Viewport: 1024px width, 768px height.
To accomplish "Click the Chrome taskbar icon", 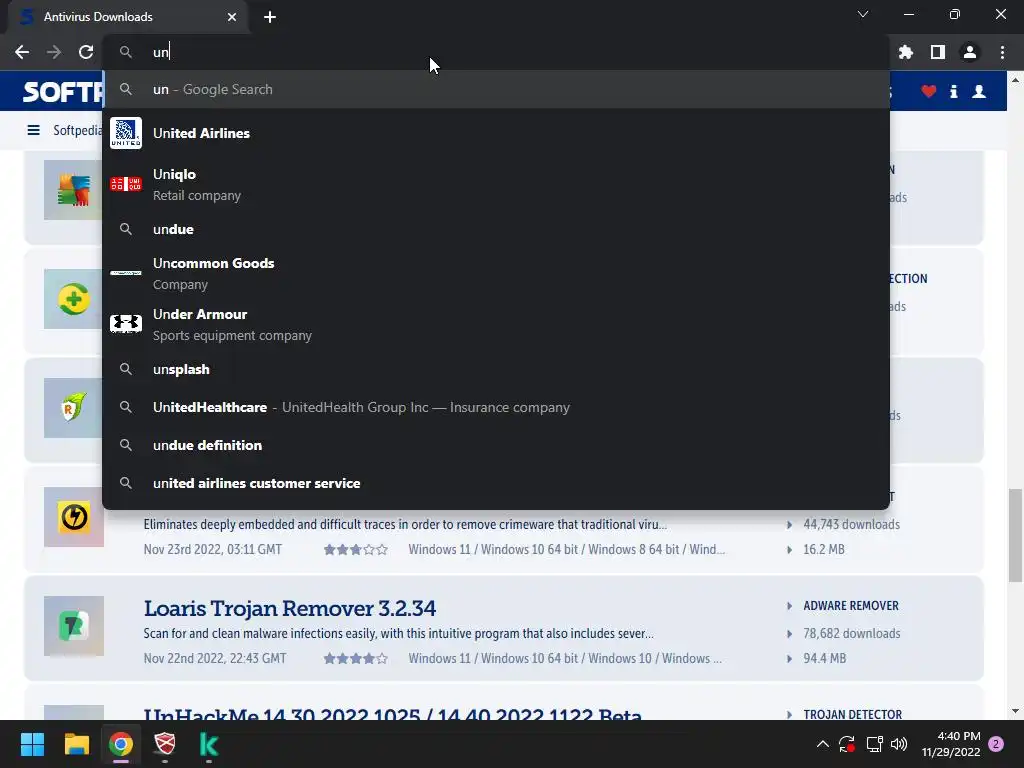I will pos(121,744).
